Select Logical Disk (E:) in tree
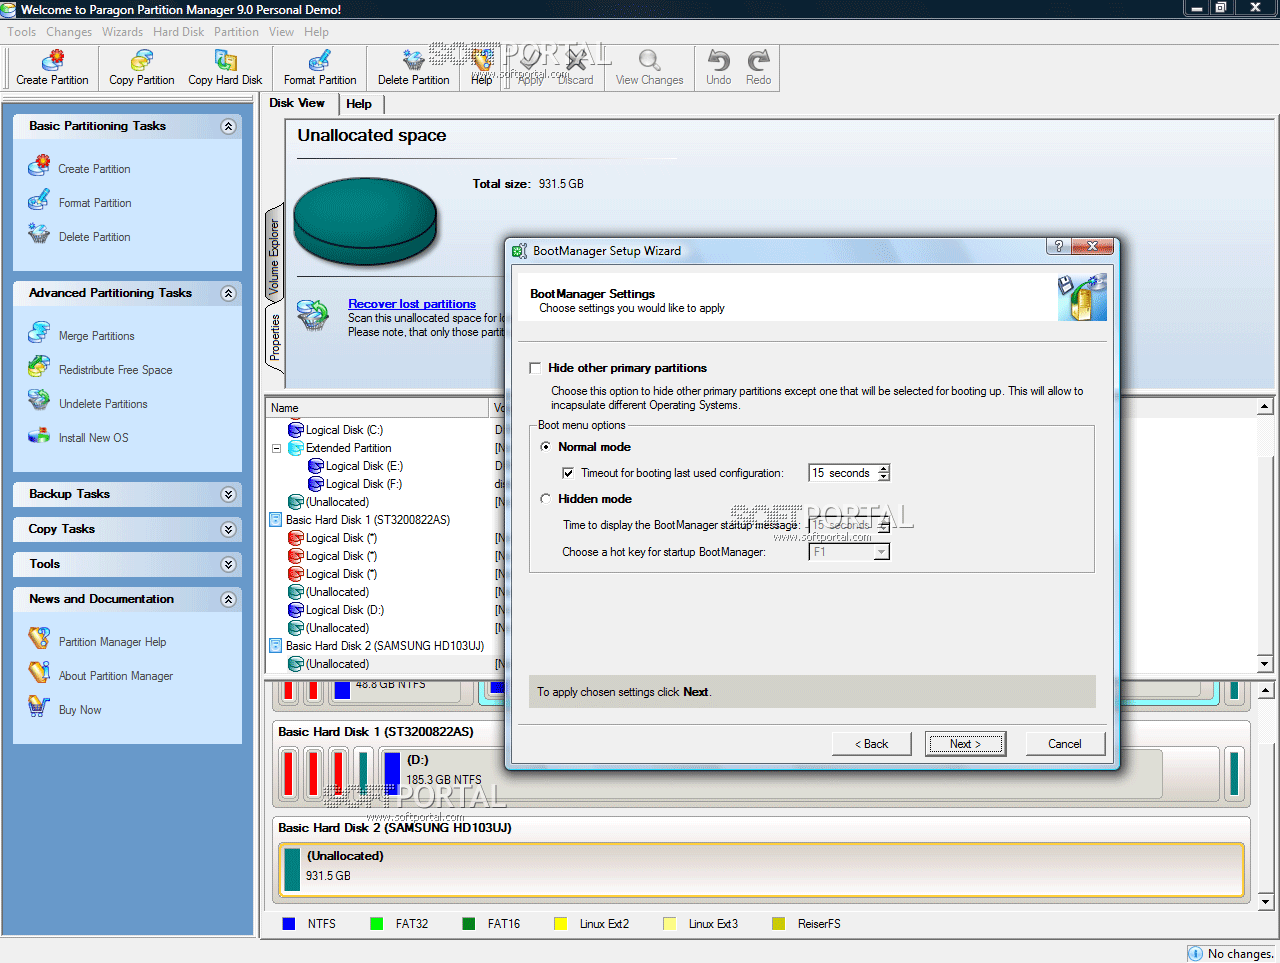Screen dimensions: 1280x963 click(x=364, y=466)
